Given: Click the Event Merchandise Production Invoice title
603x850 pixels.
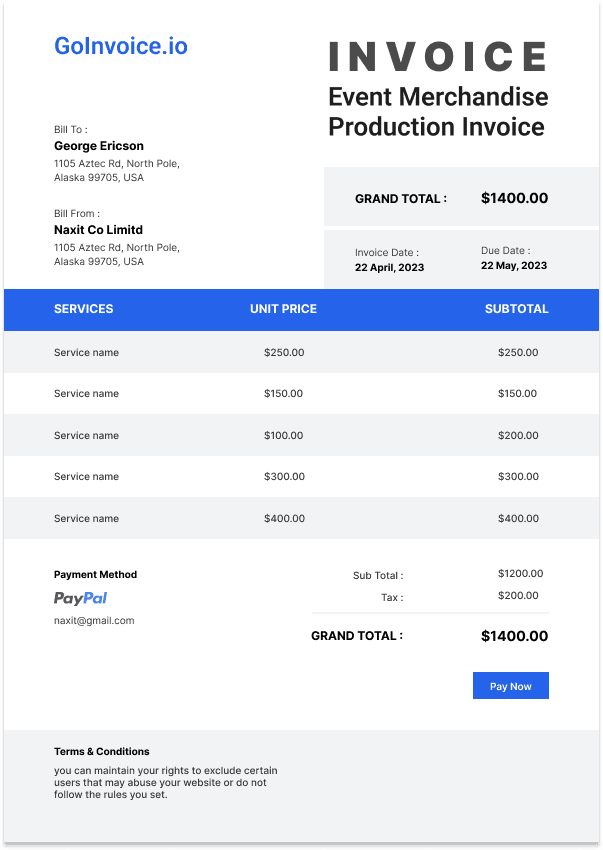Looking at the screenshot, I should pos(438,112).
